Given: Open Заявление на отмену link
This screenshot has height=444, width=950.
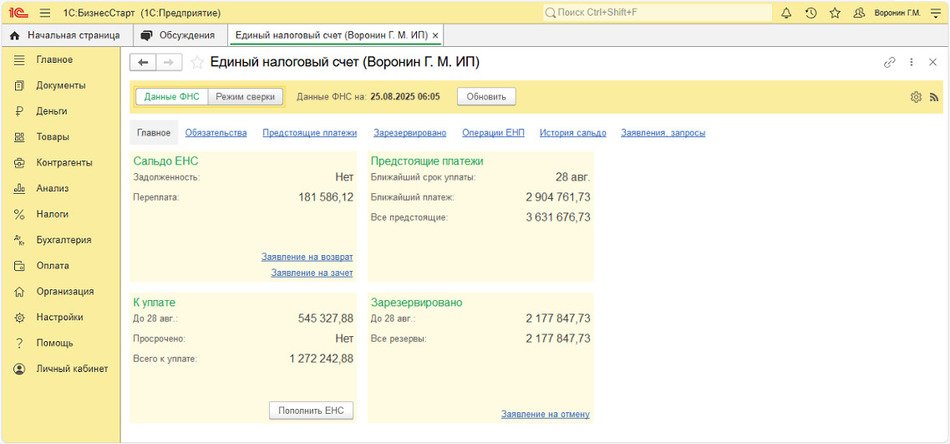Looking at the screenshot, I should [545, 414].
